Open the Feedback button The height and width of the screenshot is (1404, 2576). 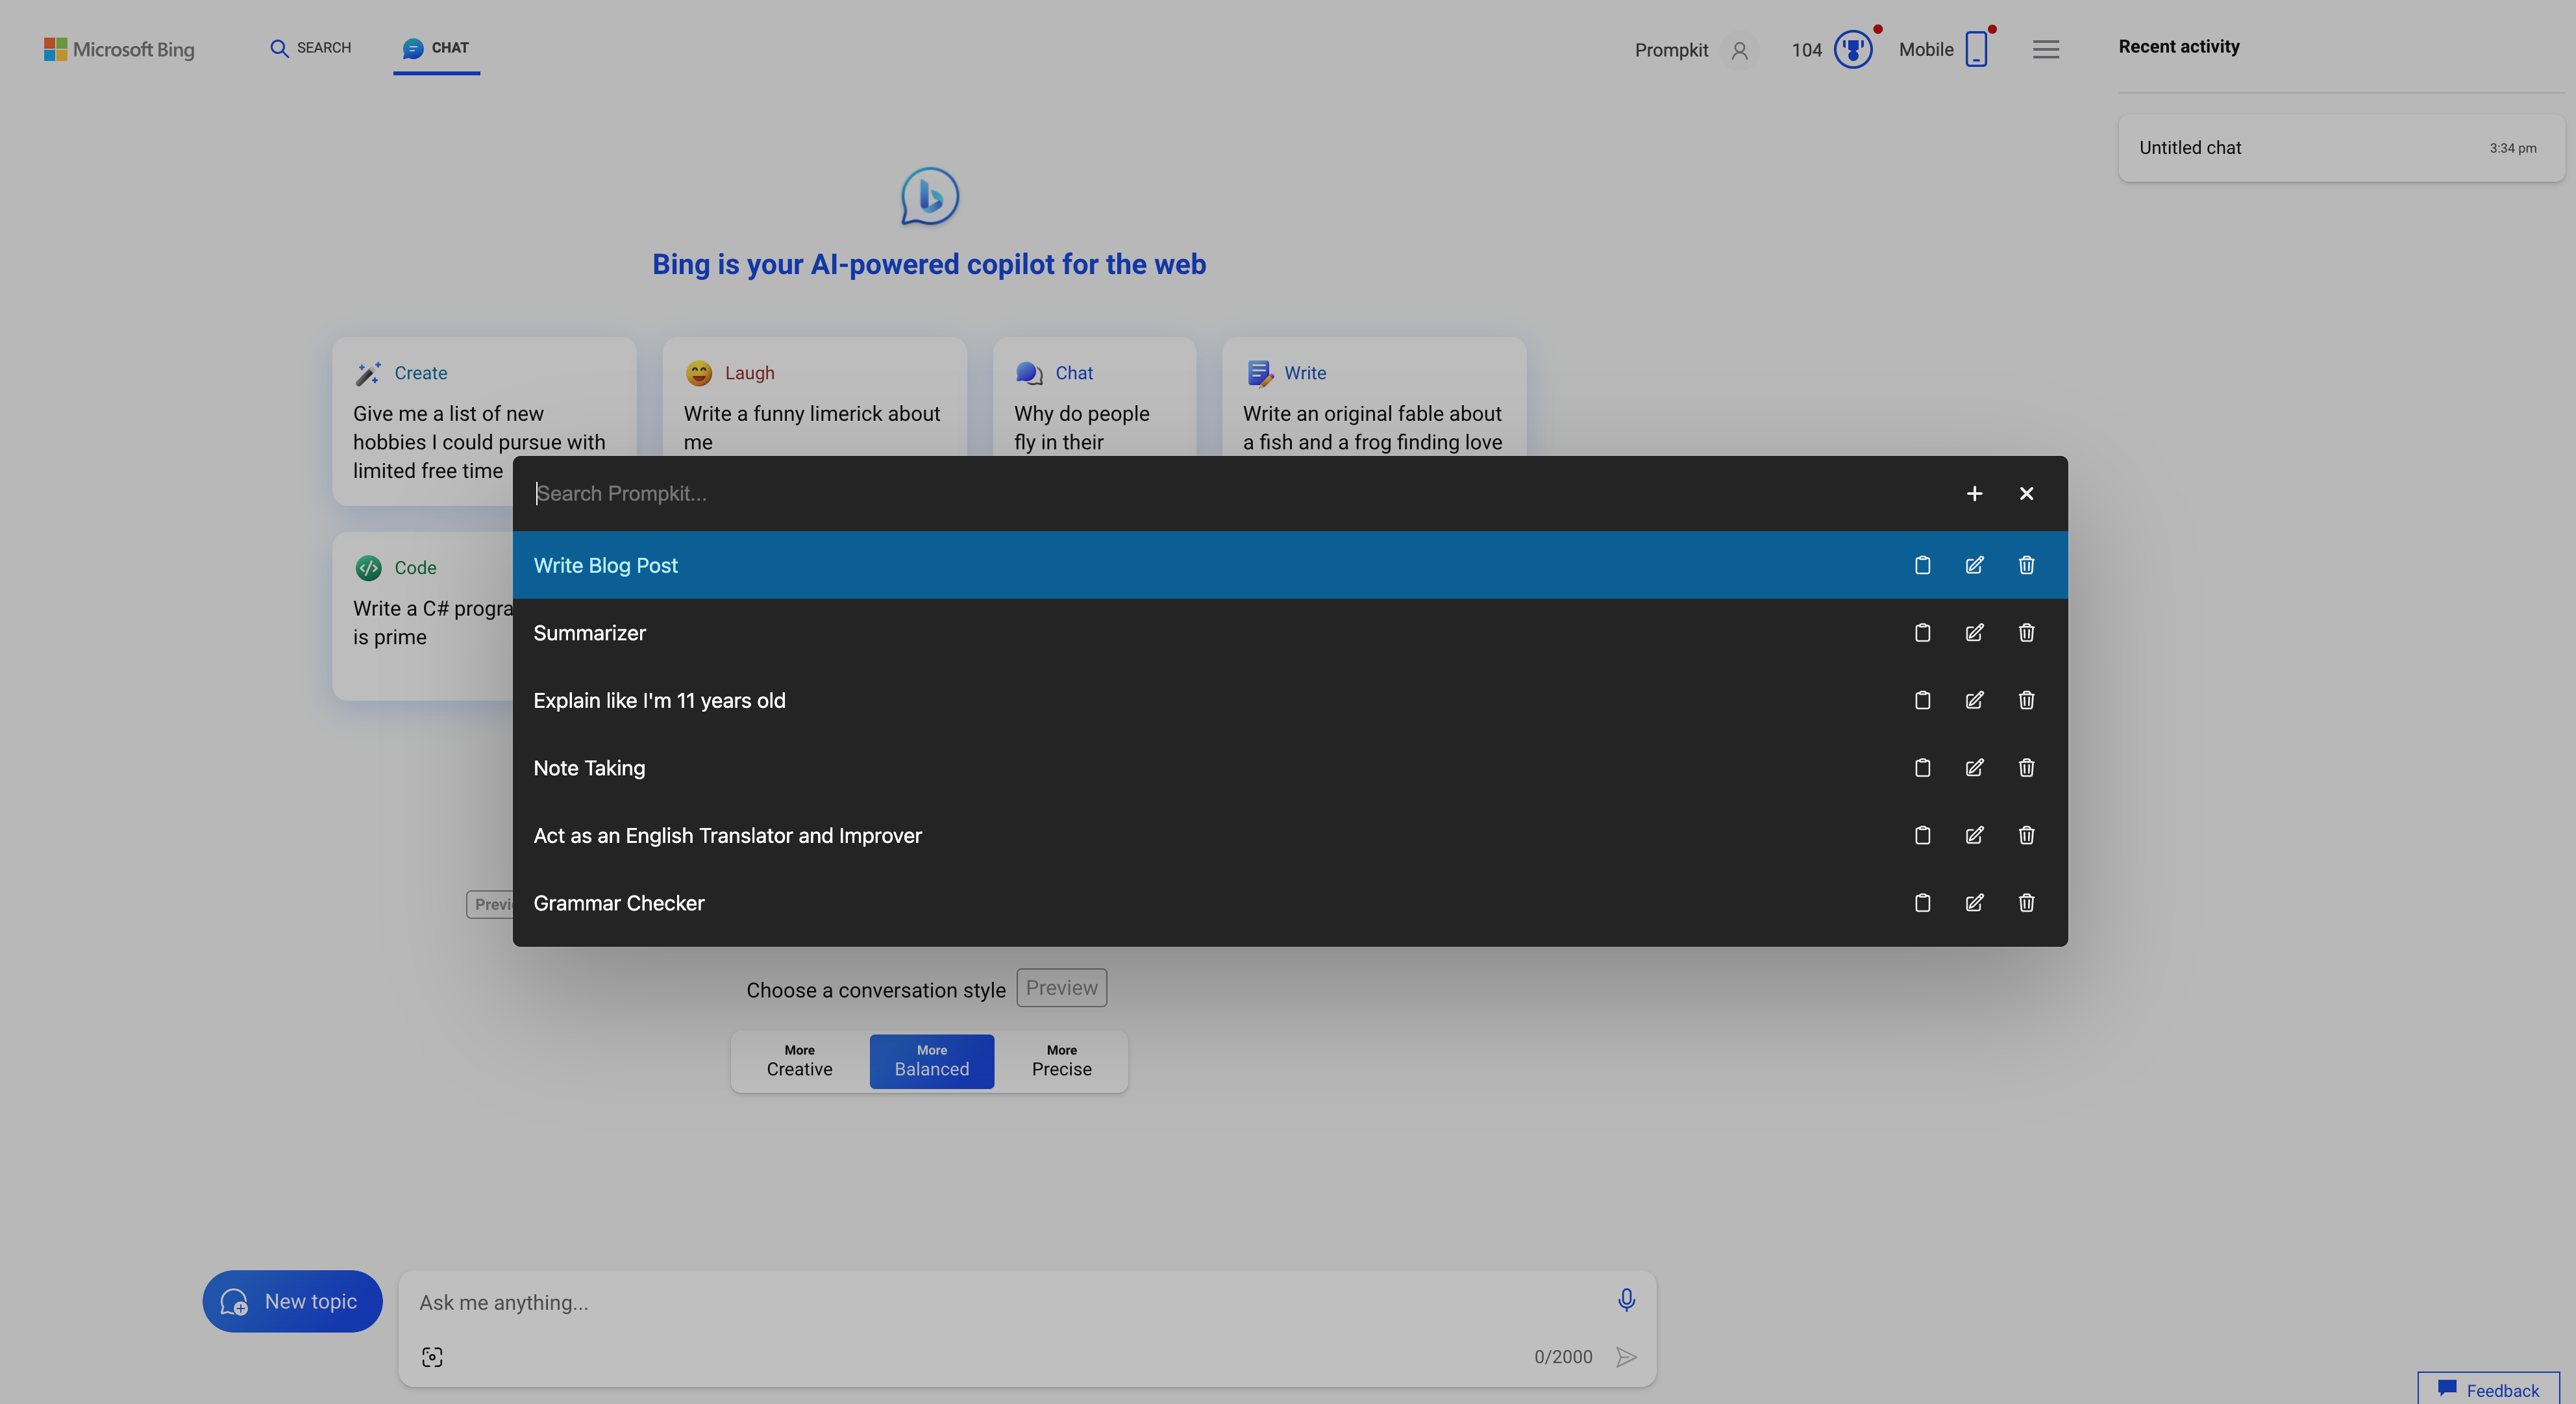(x=2488, y=1389)
